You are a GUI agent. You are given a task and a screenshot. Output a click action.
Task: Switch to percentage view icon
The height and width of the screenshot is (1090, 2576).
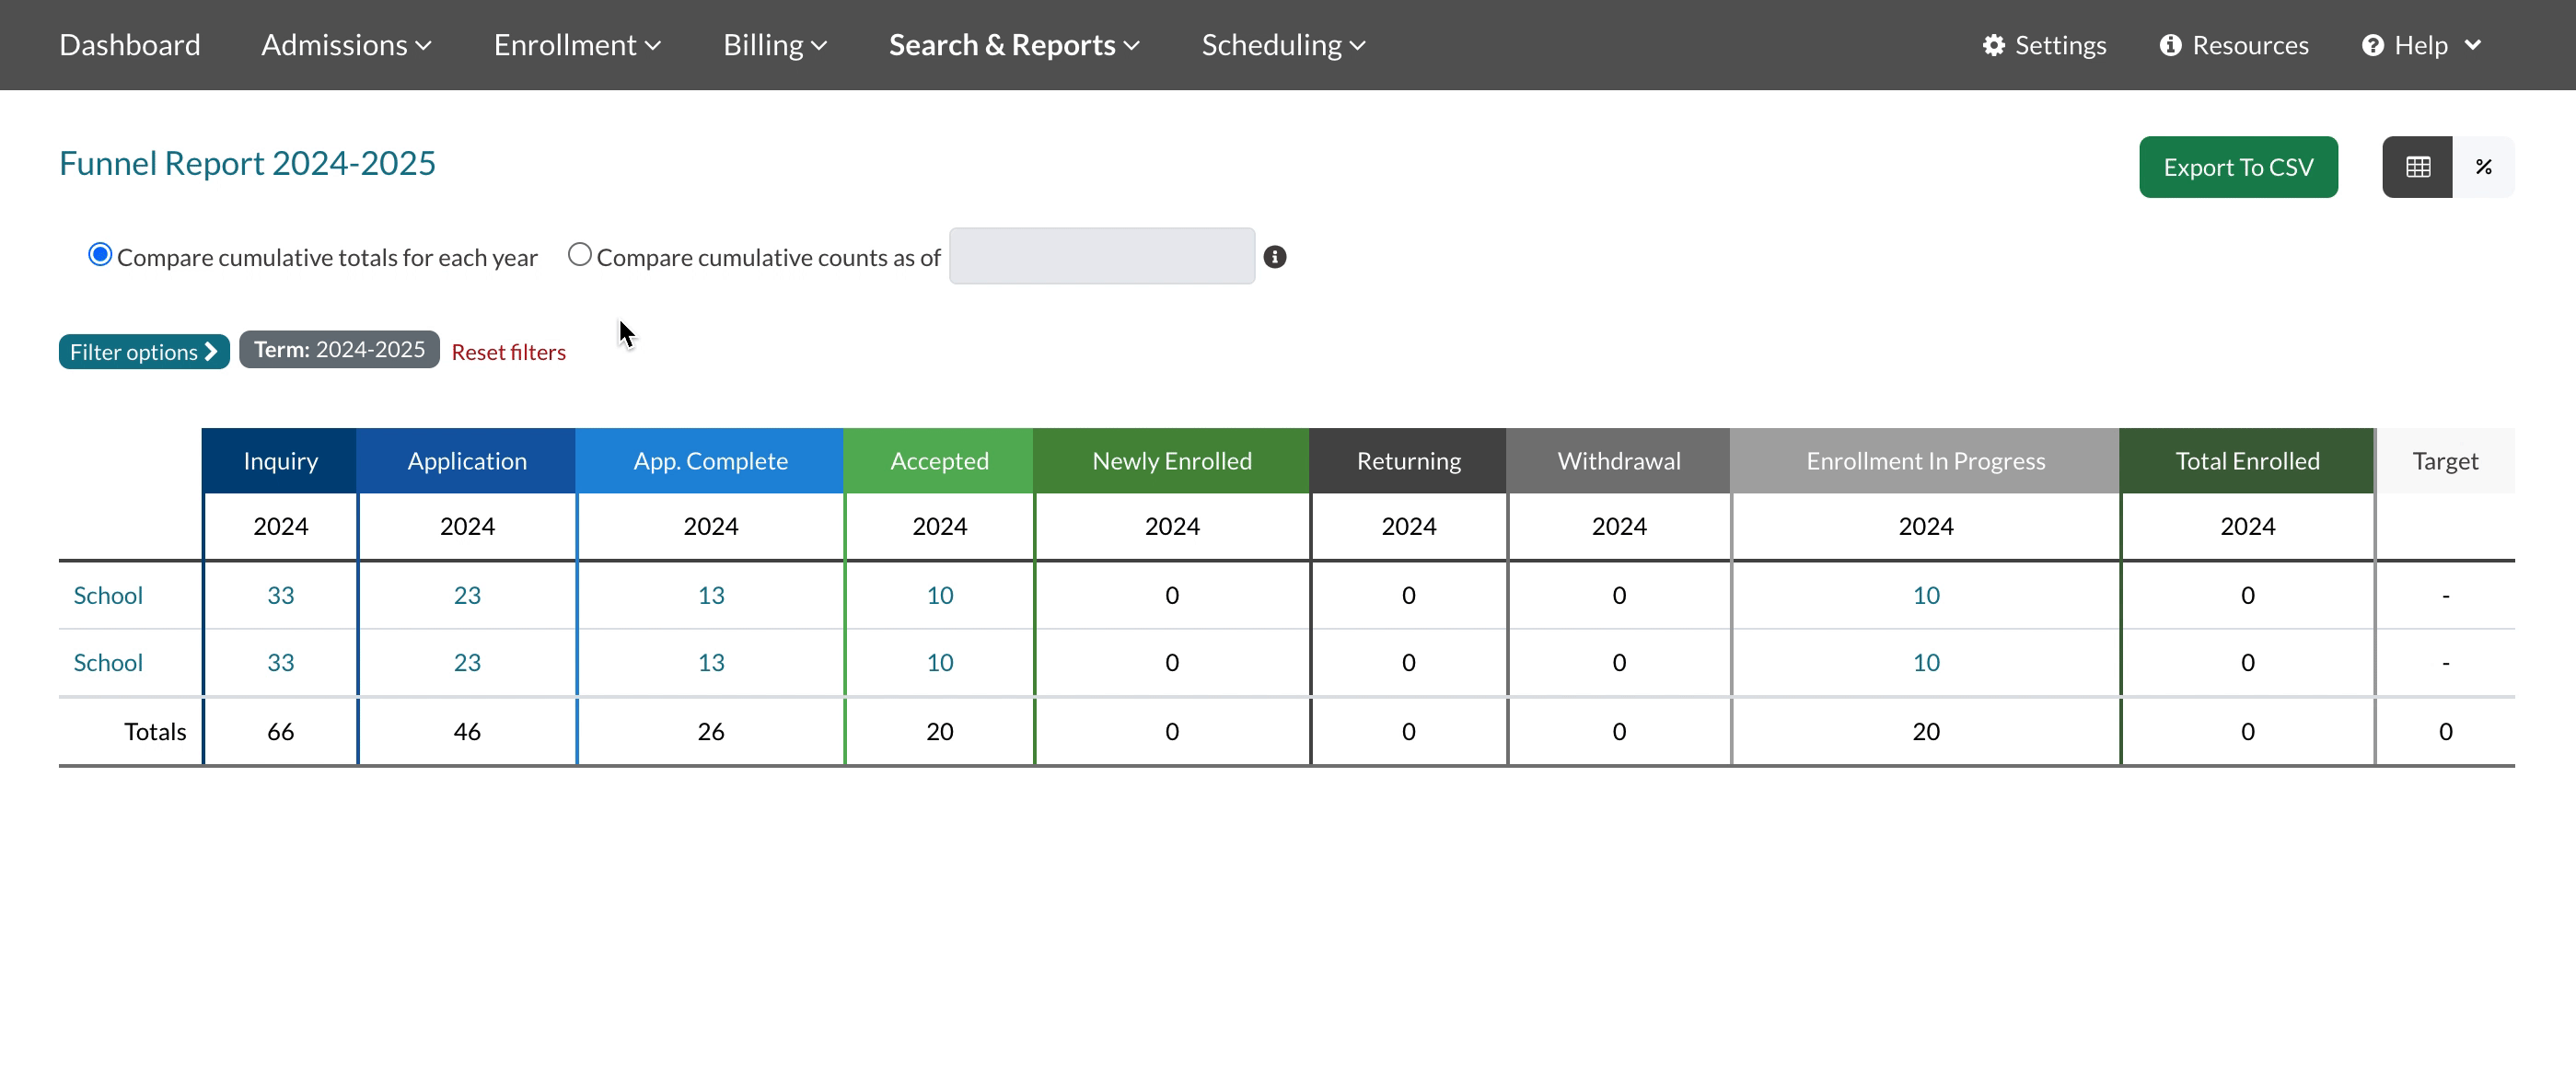(x=2483, y=167)
